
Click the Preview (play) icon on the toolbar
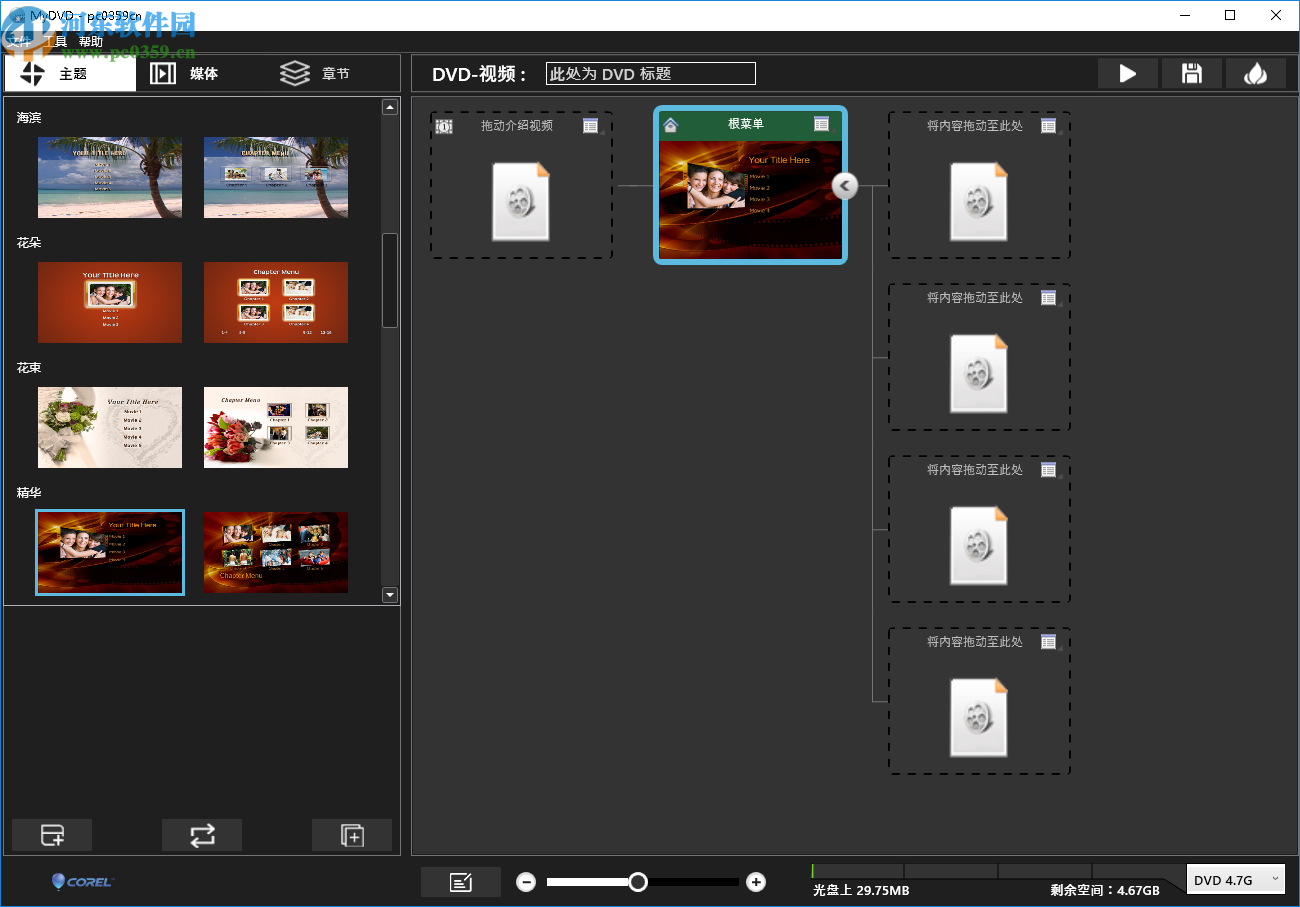click(x=1127, y=73)
